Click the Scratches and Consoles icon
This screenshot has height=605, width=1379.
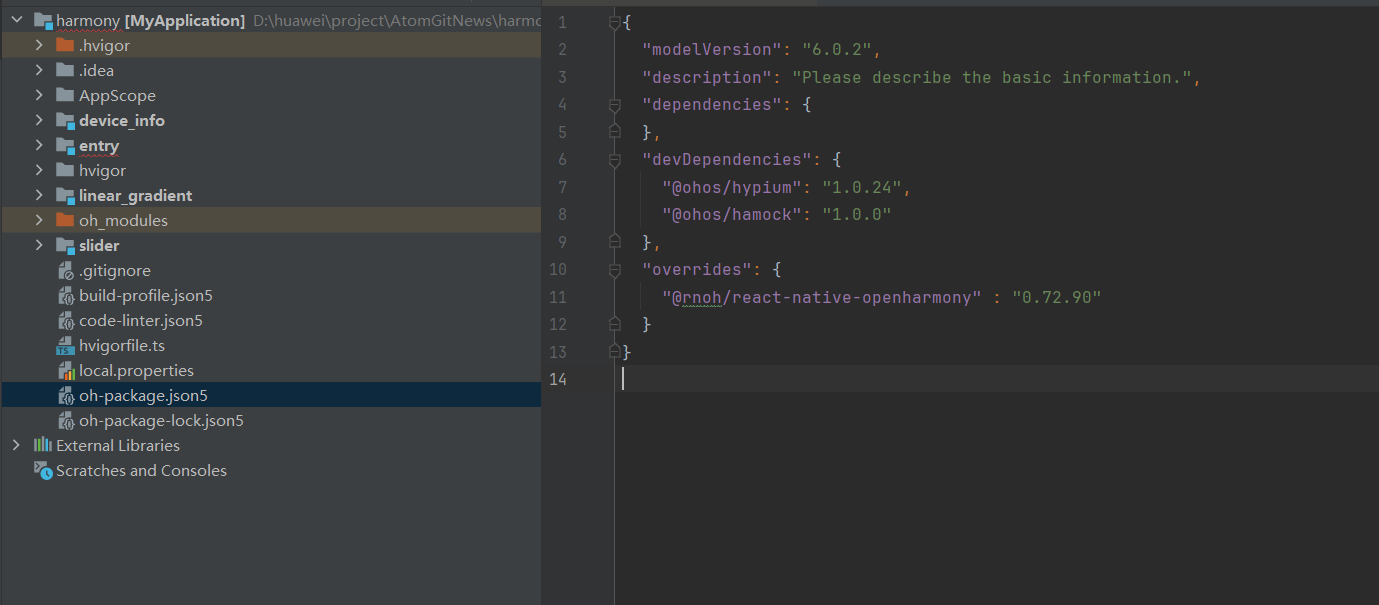point(43,470)
